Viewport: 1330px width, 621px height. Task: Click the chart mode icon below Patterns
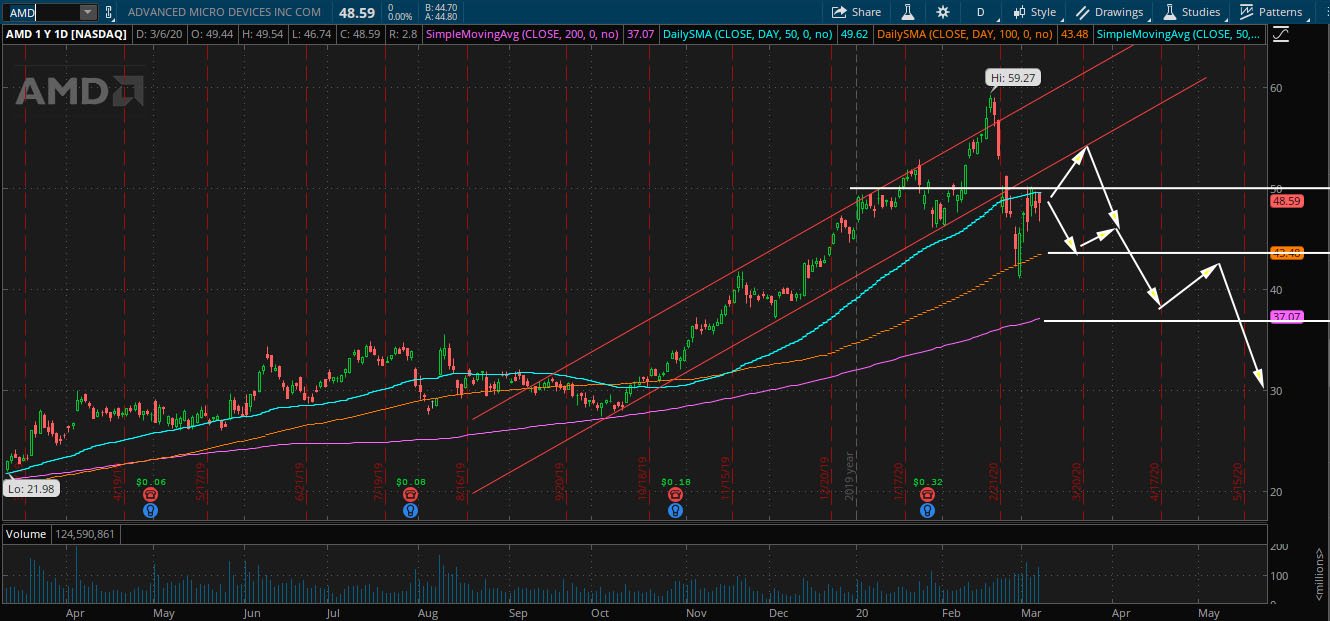[x=1281, y=34]
